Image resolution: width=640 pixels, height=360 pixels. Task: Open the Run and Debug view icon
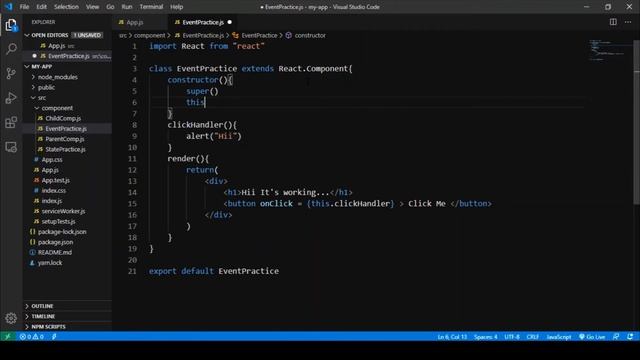click(x=11, y=98)
